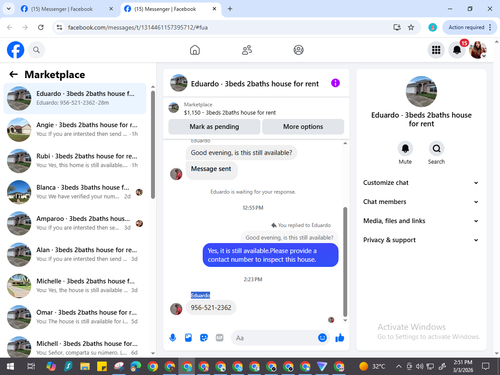The image size is (500, 375).
Task: Send a thumbs-up like
Action: [x=340, y=338]
